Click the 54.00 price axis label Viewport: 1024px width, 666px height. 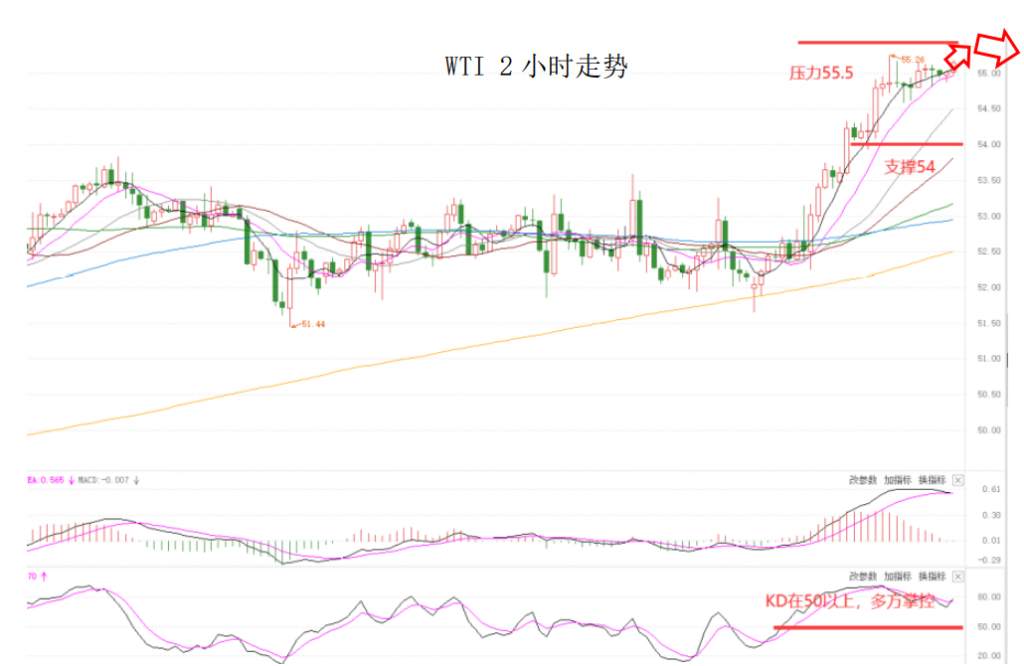pyautogui.click(x=989, y=144)
